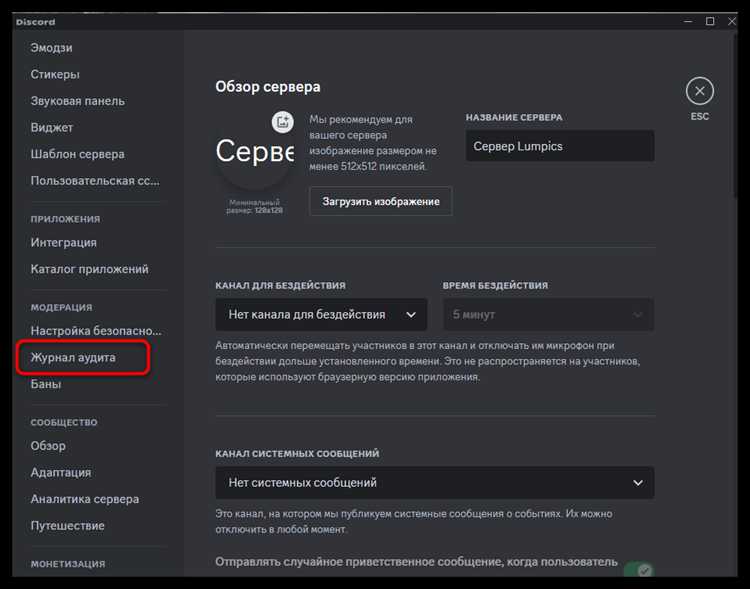
Task: Maximize the Discord window
Action: click(710, 22)
